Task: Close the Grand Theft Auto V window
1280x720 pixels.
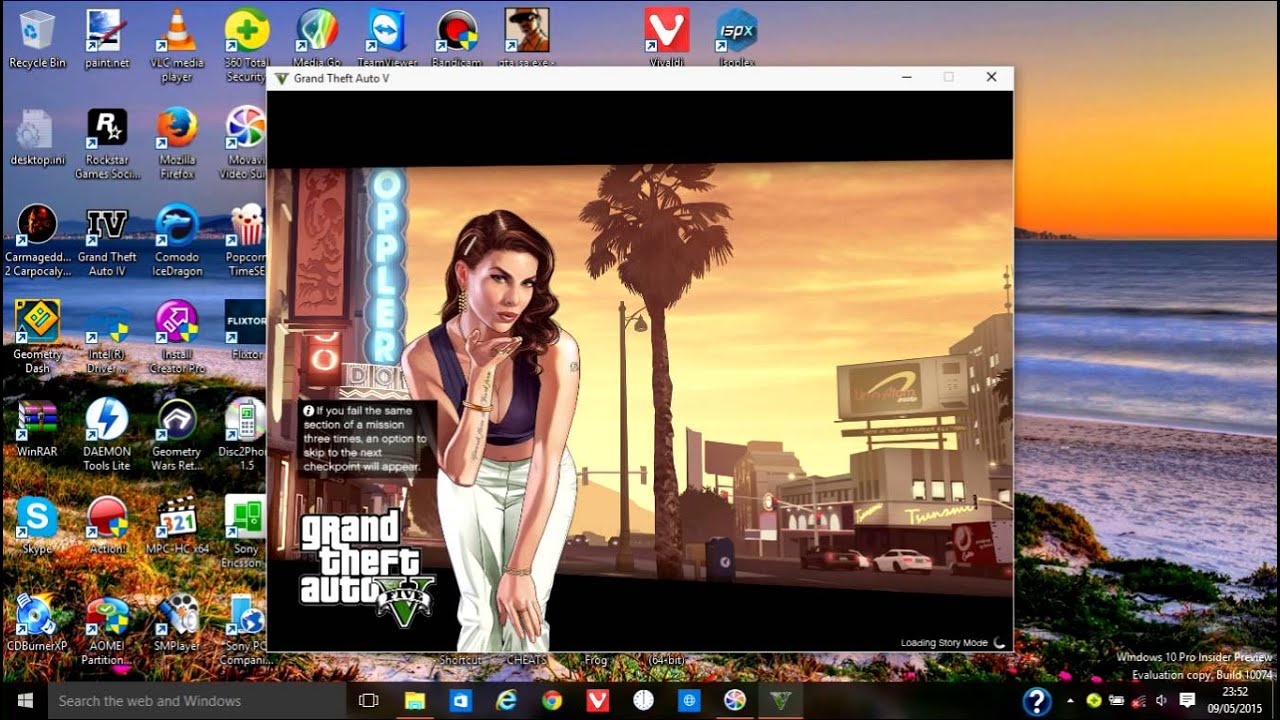Action: click(x=991, y=77)
